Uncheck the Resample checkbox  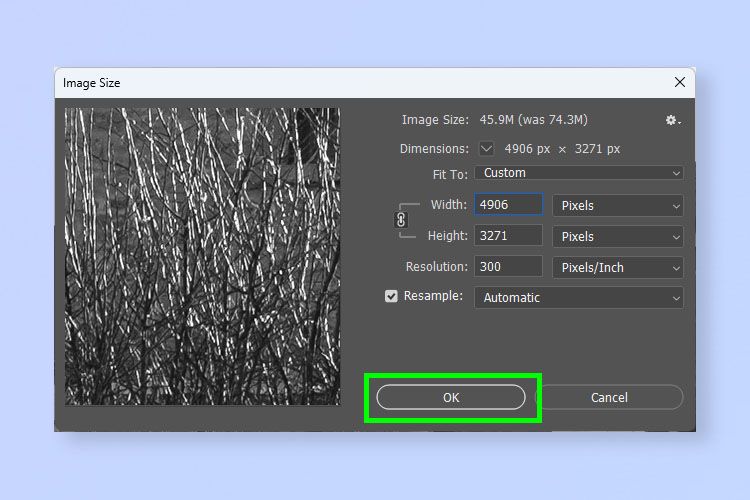(391, 296)
